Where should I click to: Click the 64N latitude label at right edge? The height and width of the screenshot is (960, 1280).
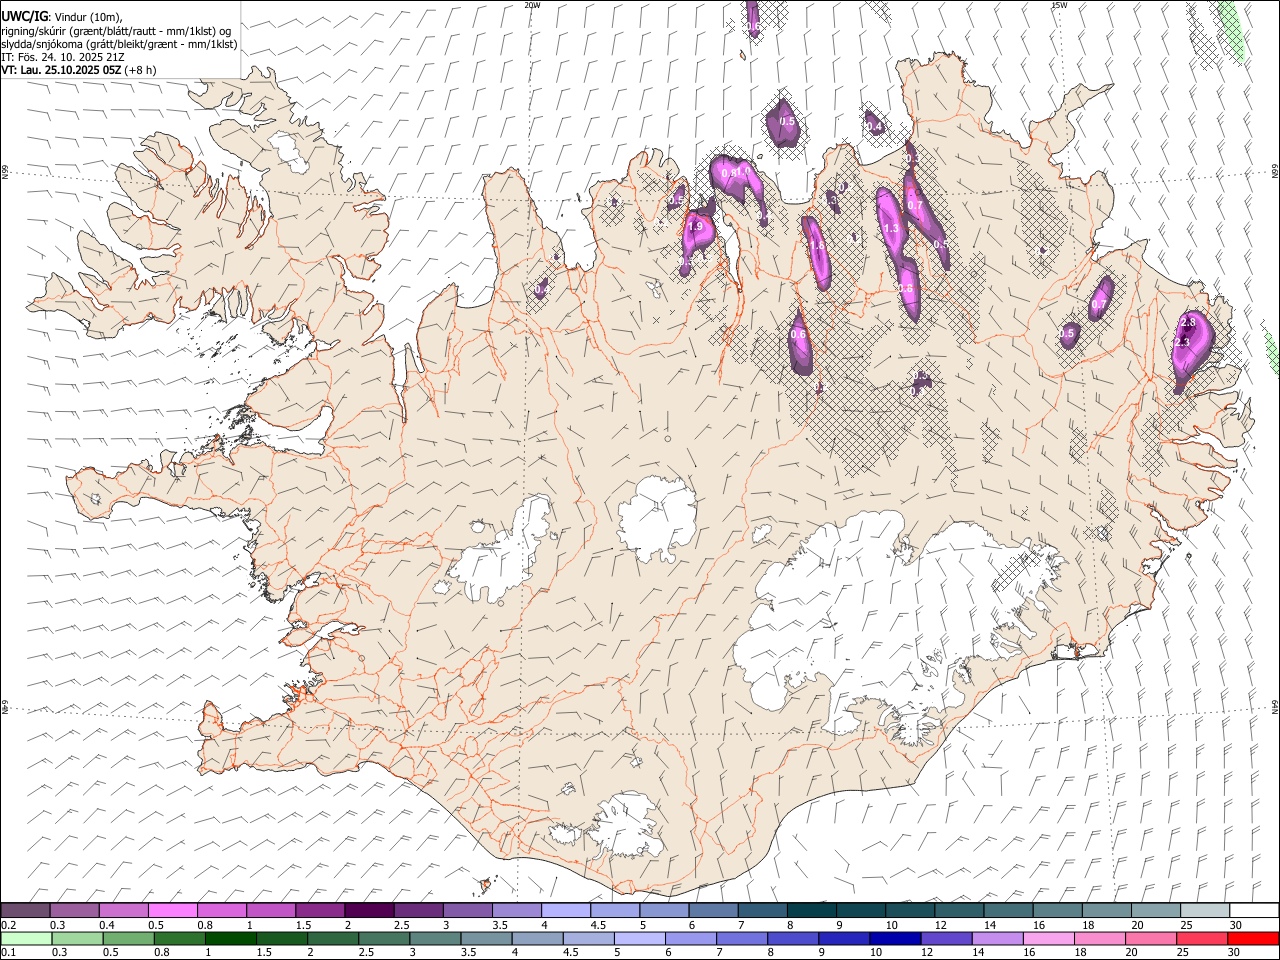coord(1275,707)
